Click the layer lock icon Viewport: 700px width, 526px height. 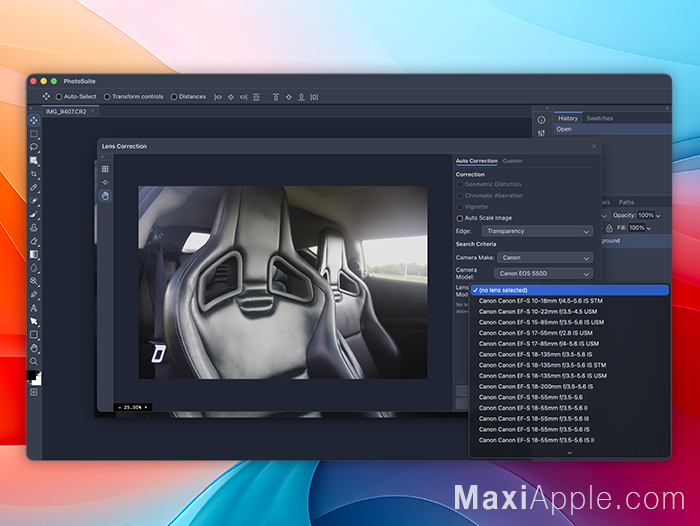(x=609, y=228)
